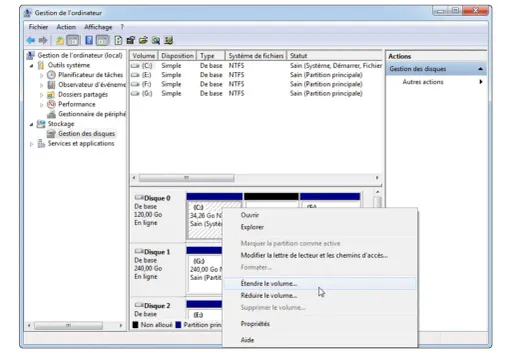512x361 pixels.
Task: Sort by the Statut column header
Action: [x=334, y=56]
